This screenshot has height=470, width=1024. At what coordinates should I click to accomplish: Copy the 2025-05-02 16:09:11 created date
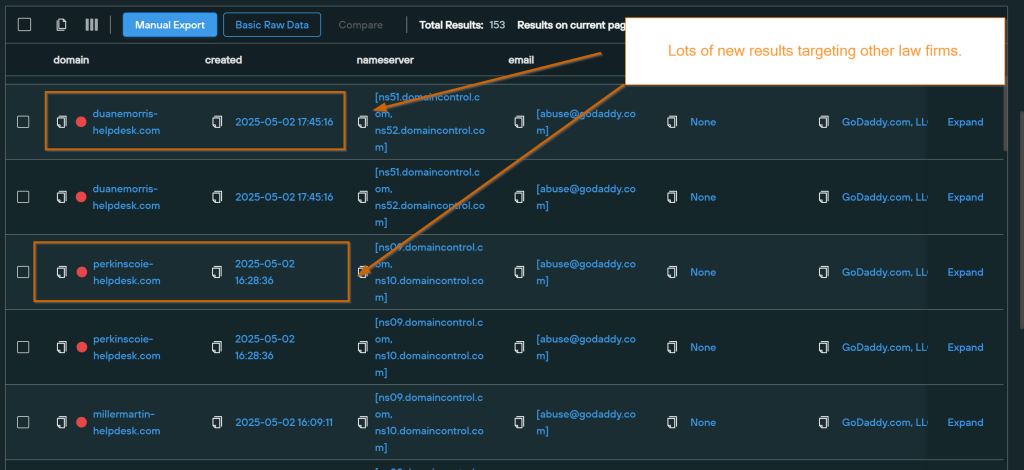pyautogui.click(x=217, y=422)
